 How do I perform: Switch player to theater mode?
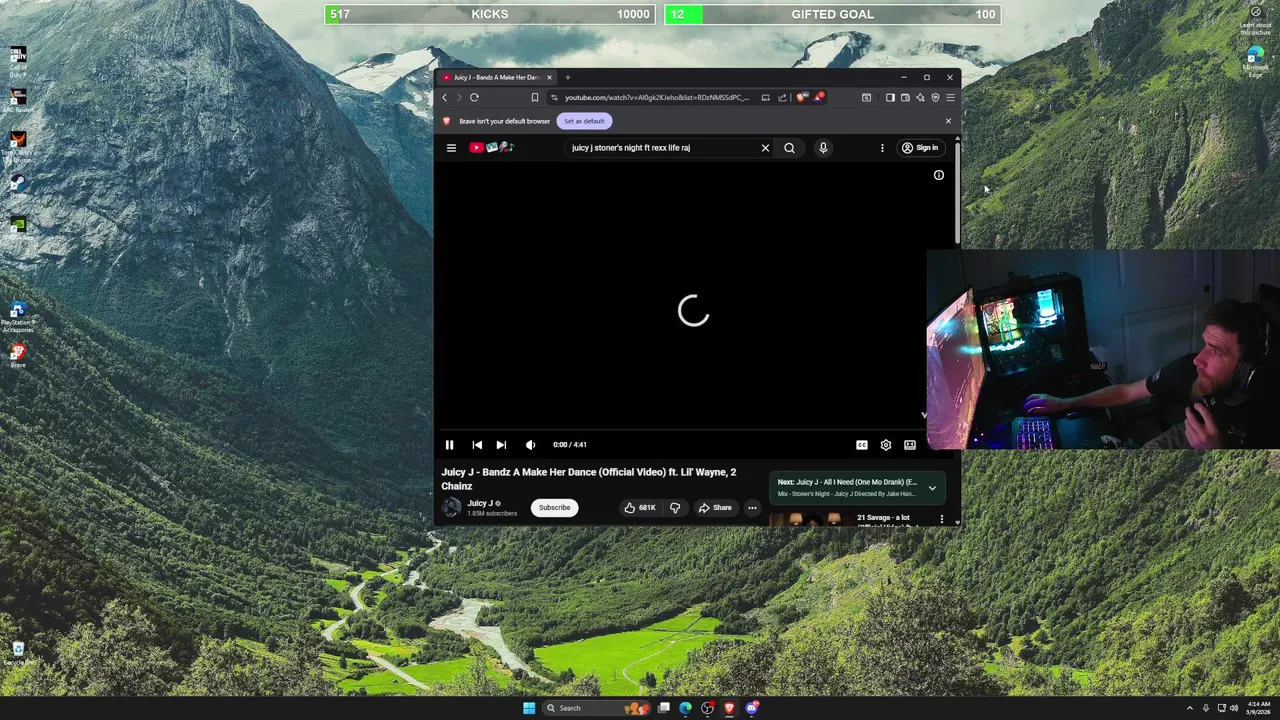click(x=910, y=445)
